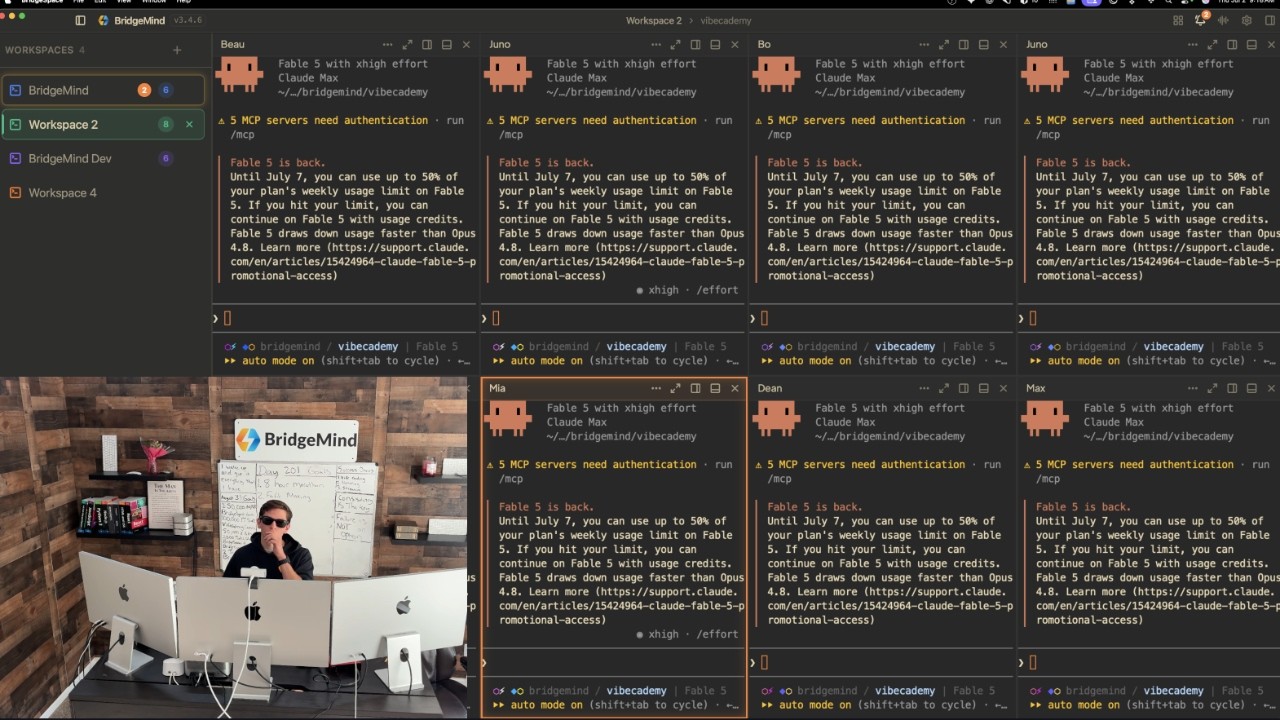This screenshot has height=720, width=1280.
Task: Click the vibecademy breadcrumb in title bar
Action: click(726, 20)
